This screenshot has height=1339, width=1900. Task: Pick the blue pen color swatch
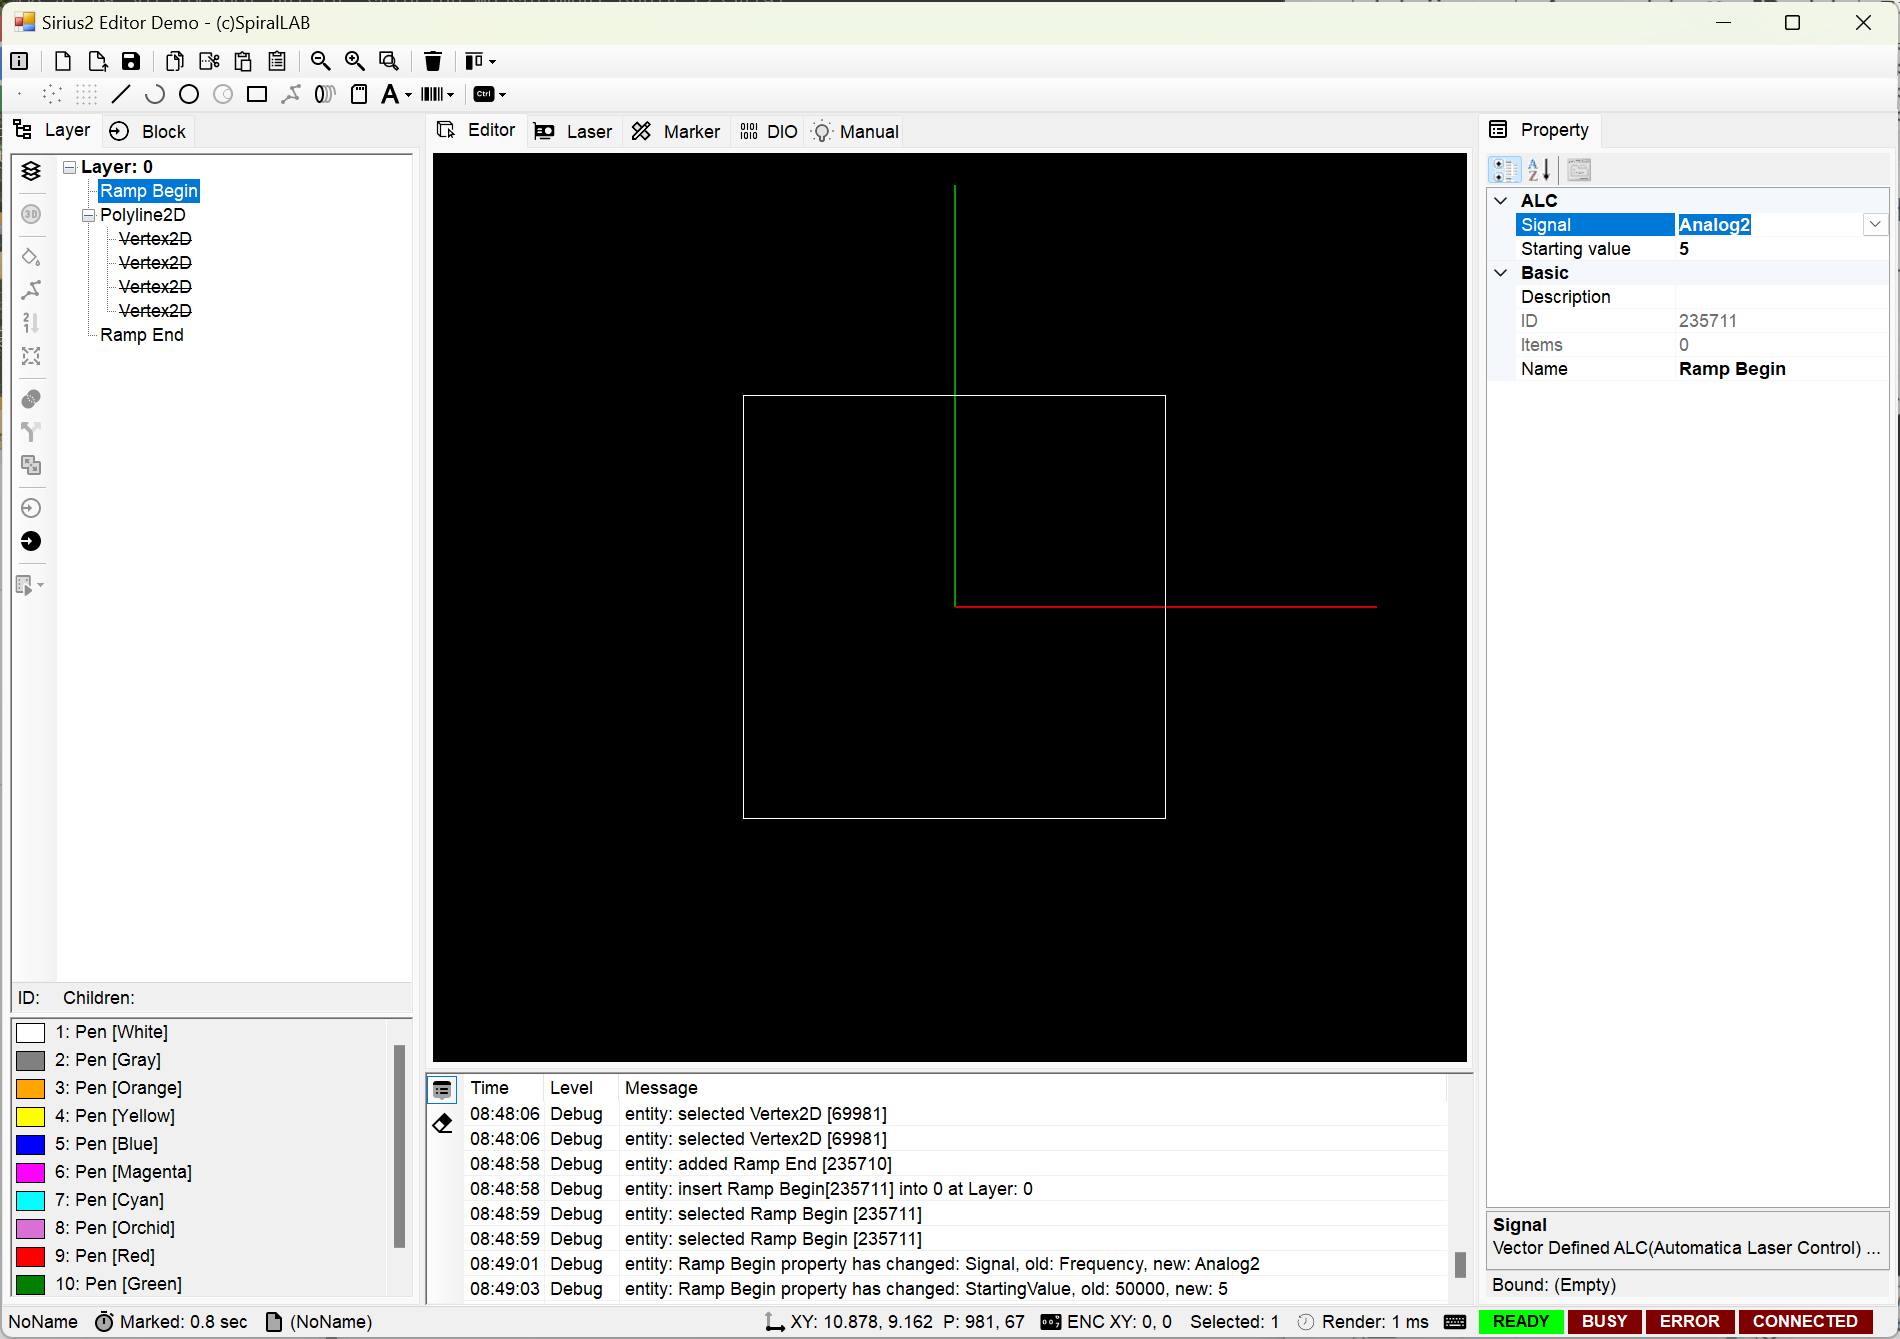tap(31, 1144)
